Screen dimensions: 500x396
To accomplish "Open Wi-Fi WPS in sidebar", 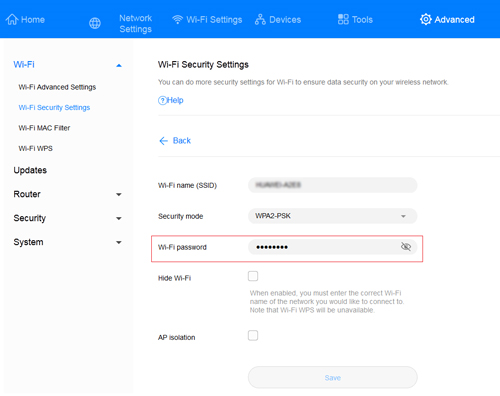I will click(36, 148).
